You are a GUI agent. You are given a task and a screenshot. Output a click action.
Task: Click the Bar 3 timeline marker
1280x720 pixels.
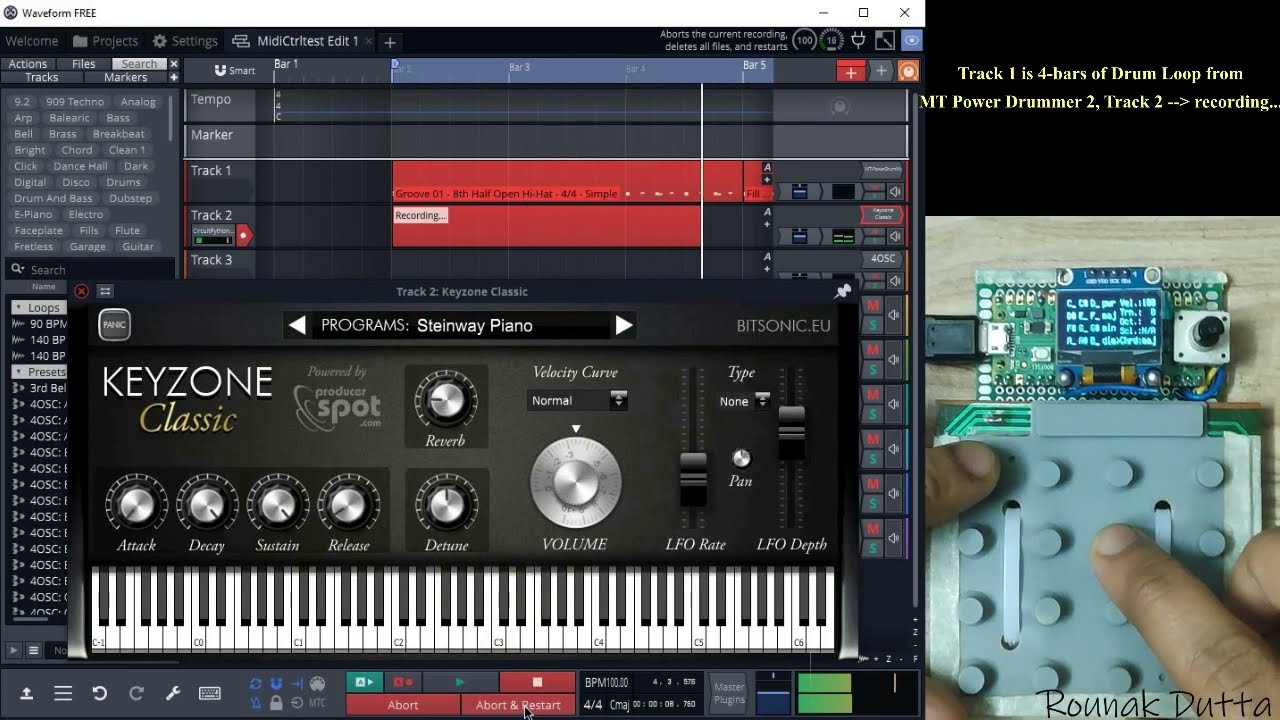519,67
